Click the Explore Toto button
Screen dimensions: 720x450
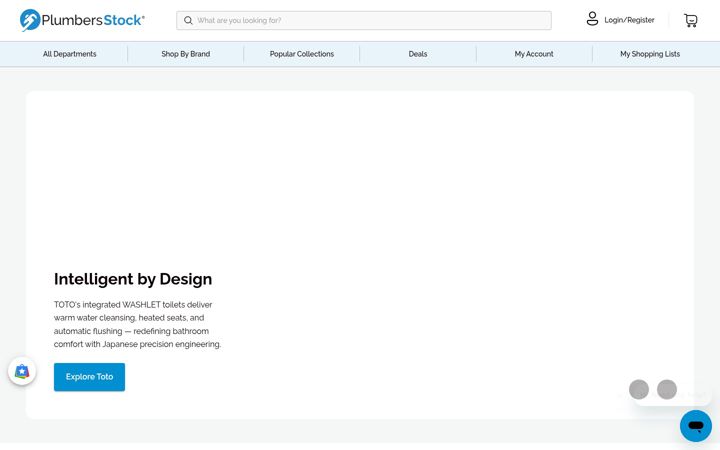click(89, 377)
